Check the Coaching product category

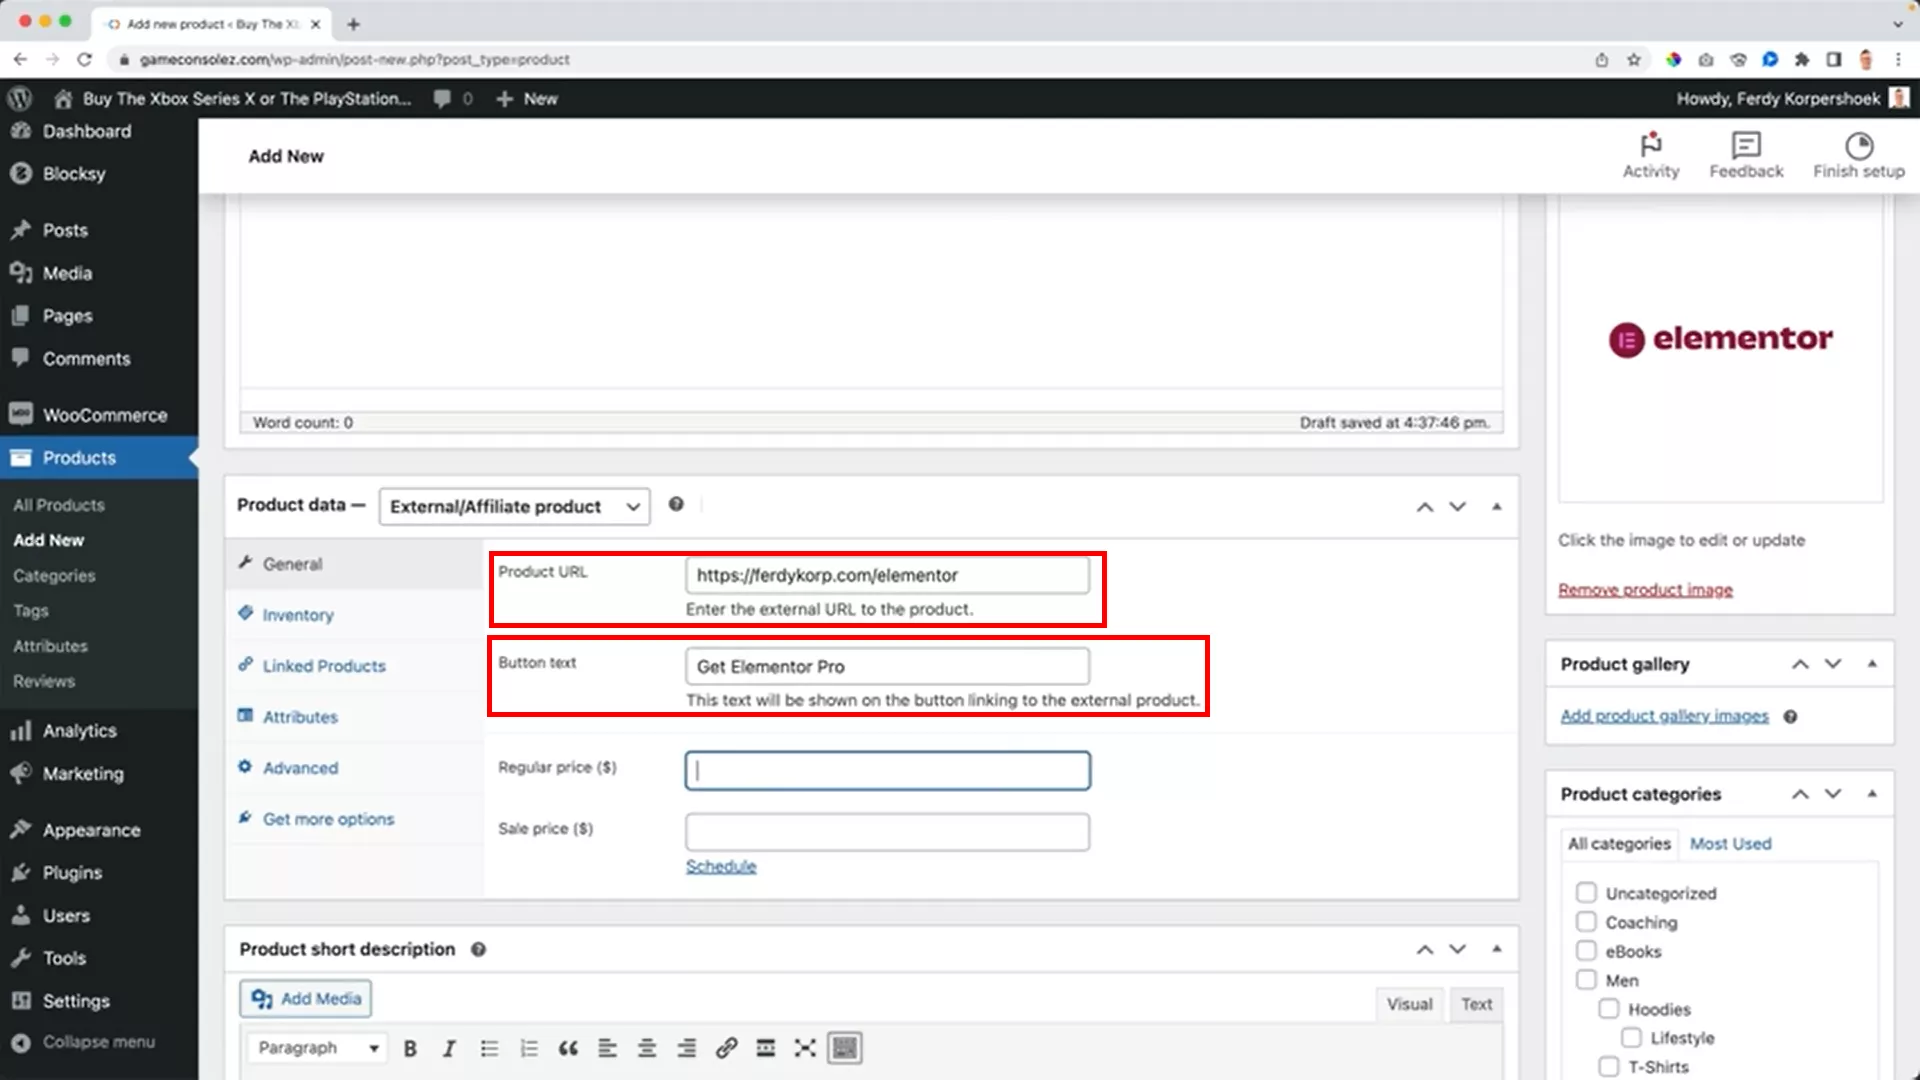coord(1586,921)
